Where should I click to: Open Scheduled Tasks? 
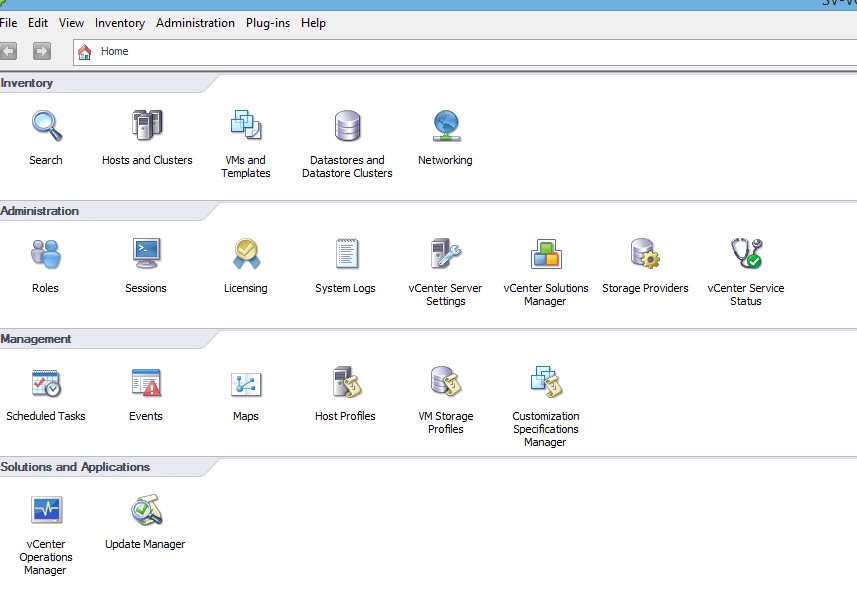pyautogui.click(x=46, y=383)
